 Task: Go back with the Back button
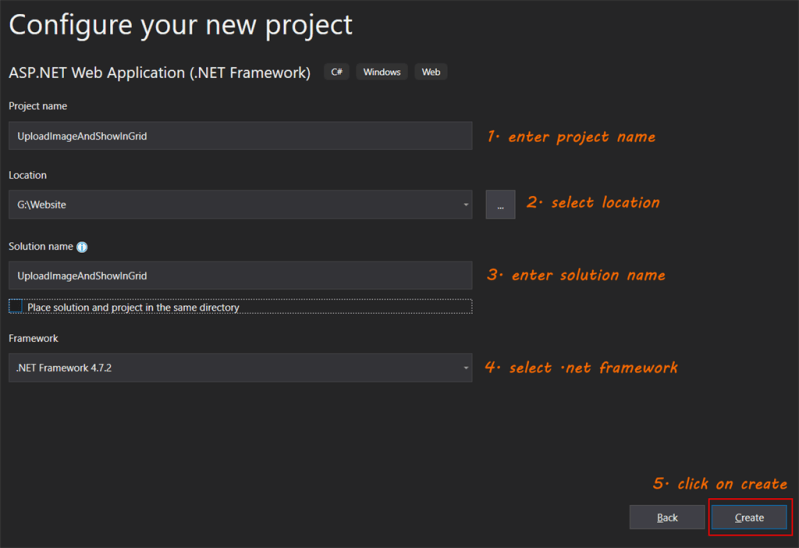pyautogui.click(x=667, y=517)
